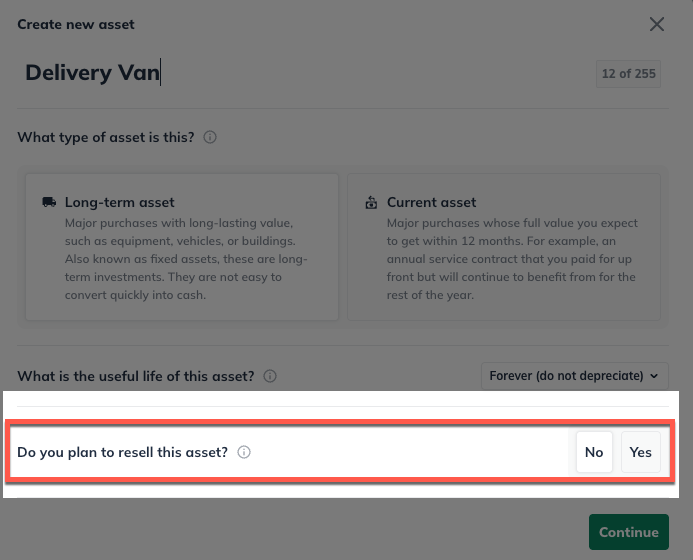This screenshot has height=560, width=693.
Task: Close the Create new asset dialog
Action: click(x=657, y=24)
